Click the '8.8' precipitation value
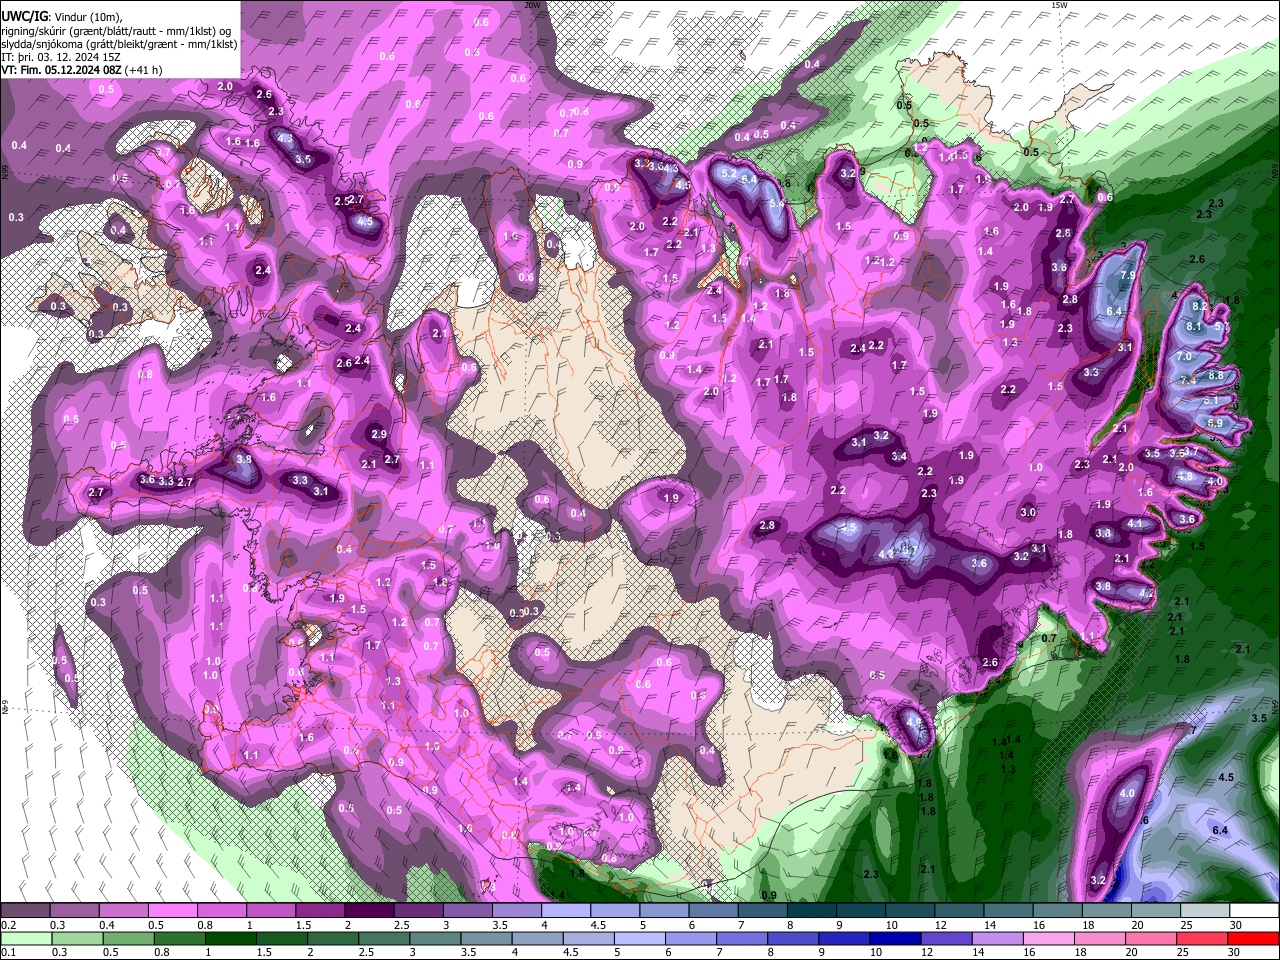The height and width of the screenshot is (960, 1280). [1216, 375]
